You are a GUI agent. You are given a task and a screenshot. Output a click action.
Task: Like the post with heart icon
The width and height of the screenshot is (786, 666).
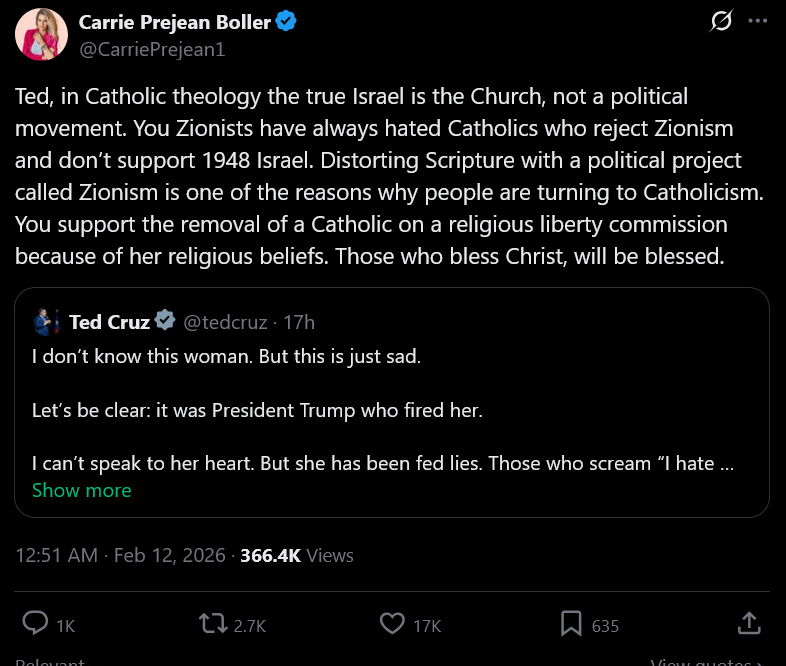pos(393,624)
